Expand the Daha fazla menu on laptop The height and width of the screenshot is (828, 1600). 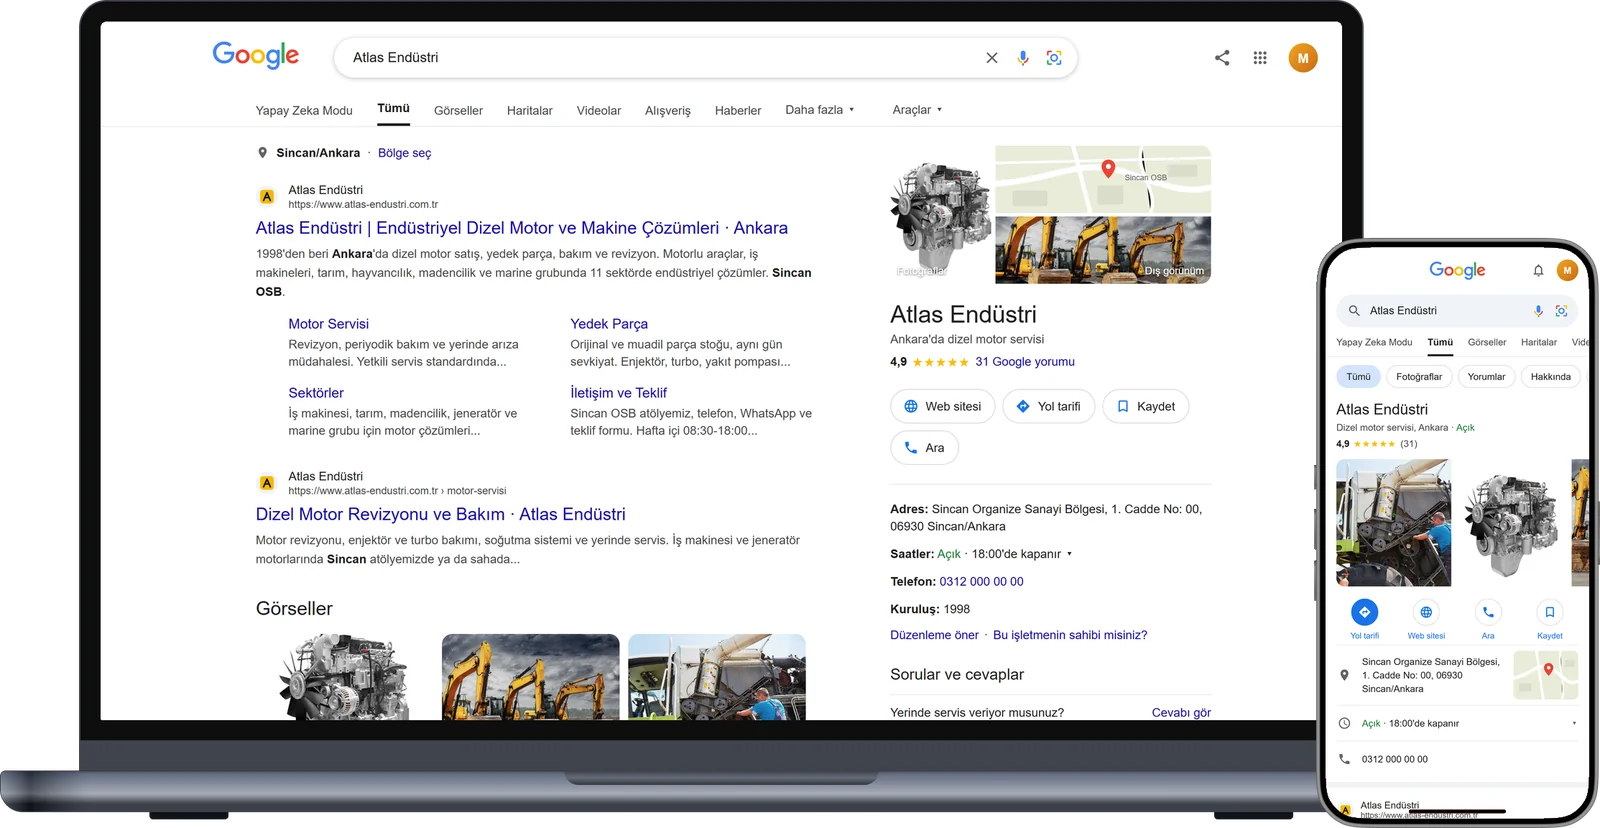point(820,110)
